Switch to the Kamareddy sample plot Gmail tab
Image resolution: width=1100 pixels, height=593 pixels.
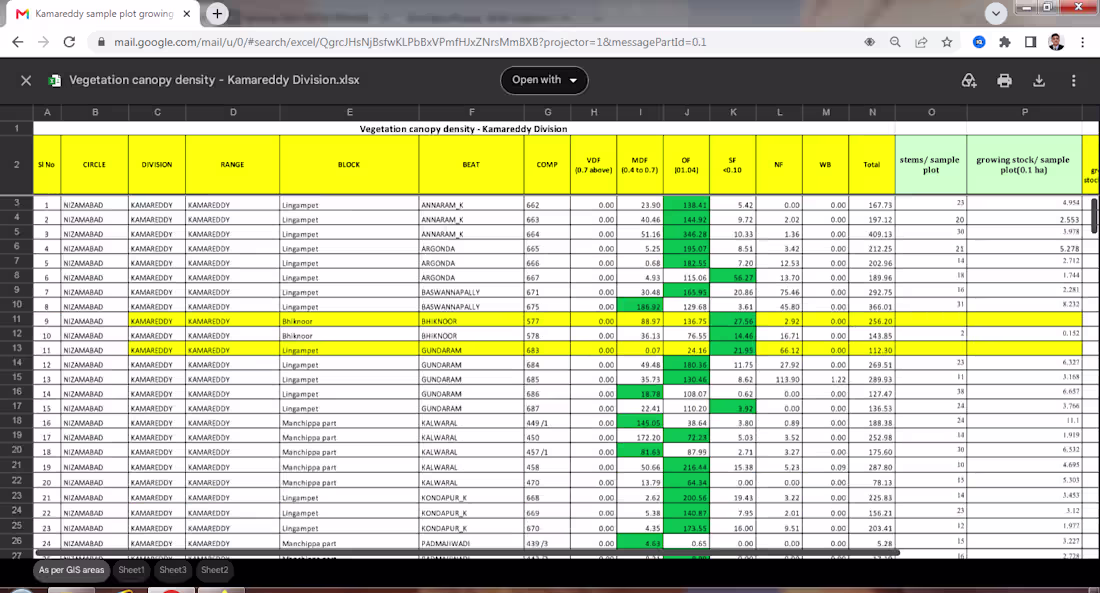(103, 13)
